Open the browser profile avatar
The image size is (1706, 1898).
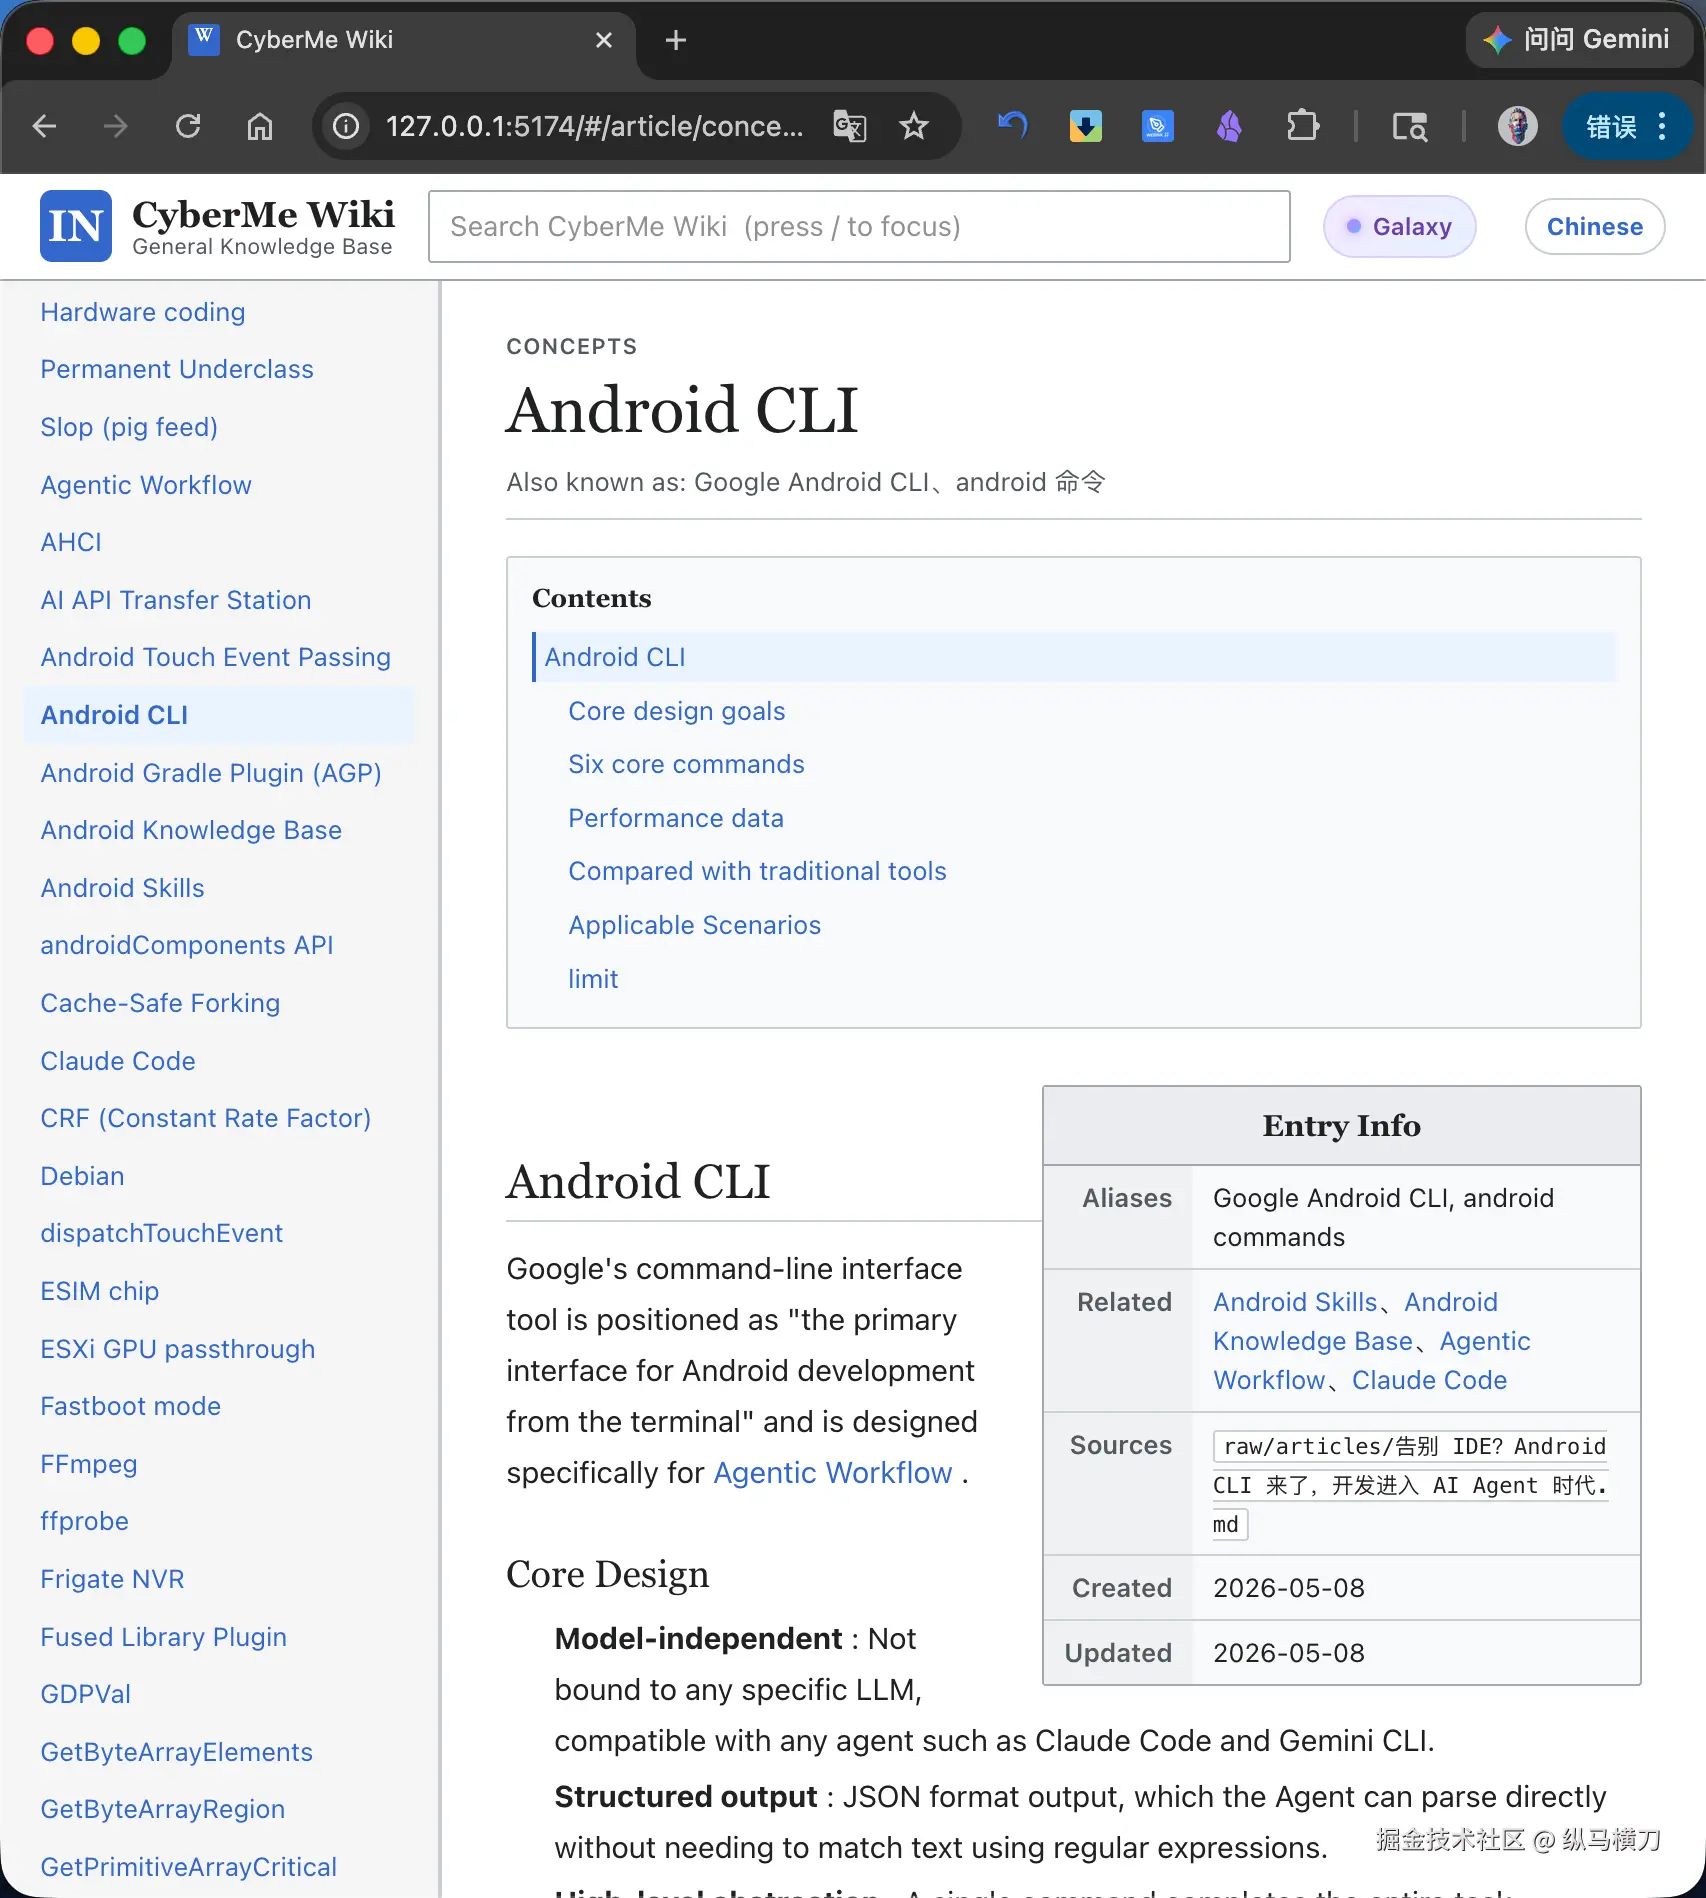click(1517, 126)
